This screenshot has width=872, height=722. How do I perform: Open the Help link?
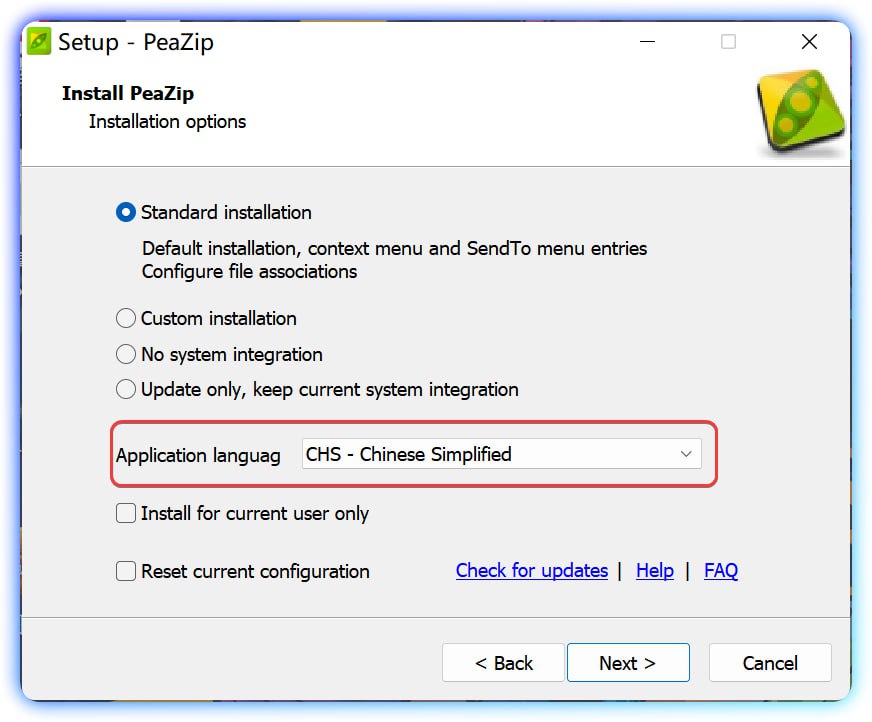point(655,571)
